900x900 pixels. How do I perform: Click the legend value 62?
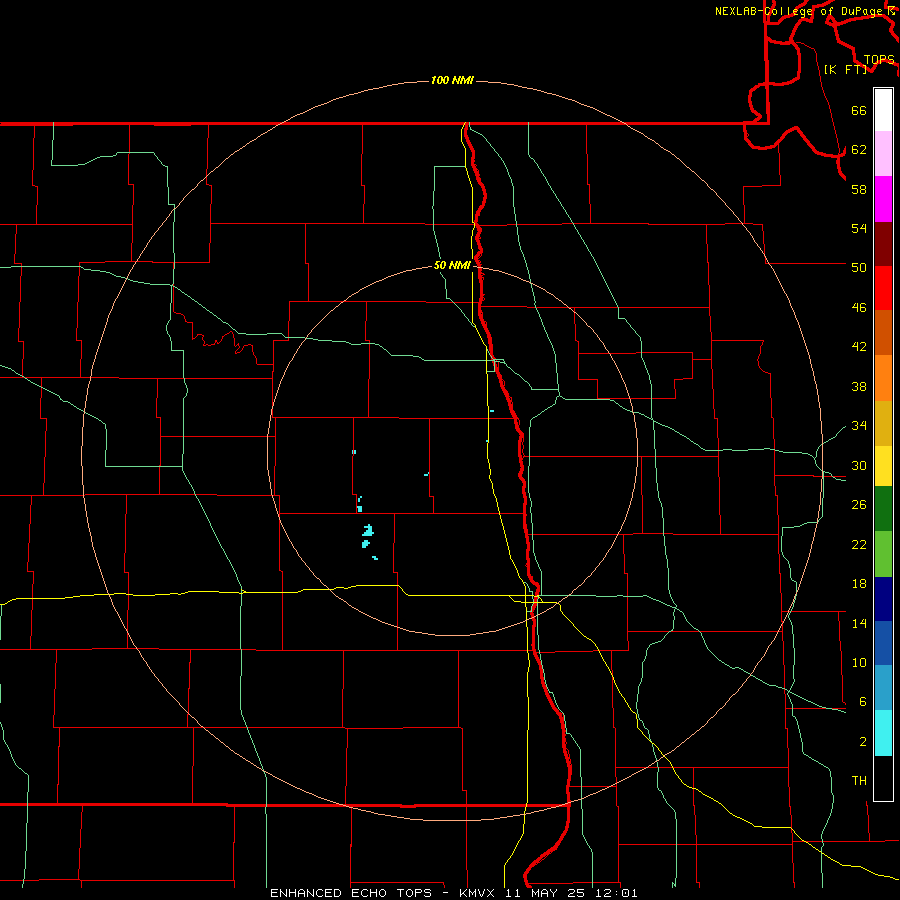click(x=859, y=150)
